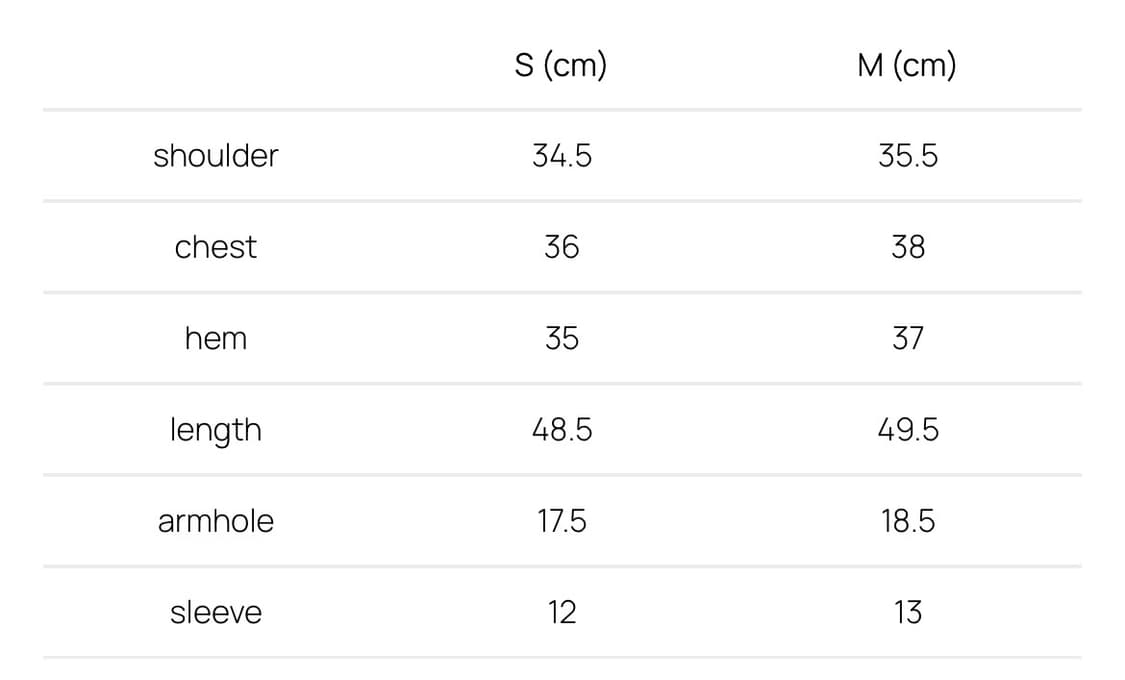This screenshot has height=680, width=1125.
Task: Select the sleeve value 13 for size M
Action: coord(908,613)
